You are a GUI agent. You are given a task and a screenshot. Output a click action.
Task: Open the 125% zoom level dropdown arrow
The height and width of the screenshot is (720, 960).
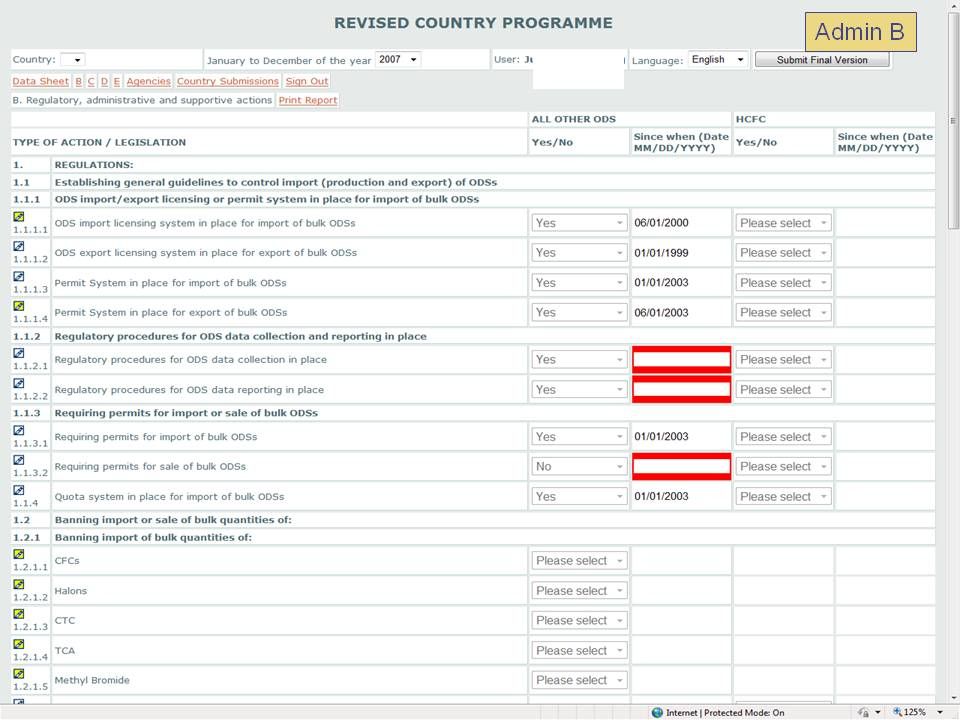(x=940, y=713)
